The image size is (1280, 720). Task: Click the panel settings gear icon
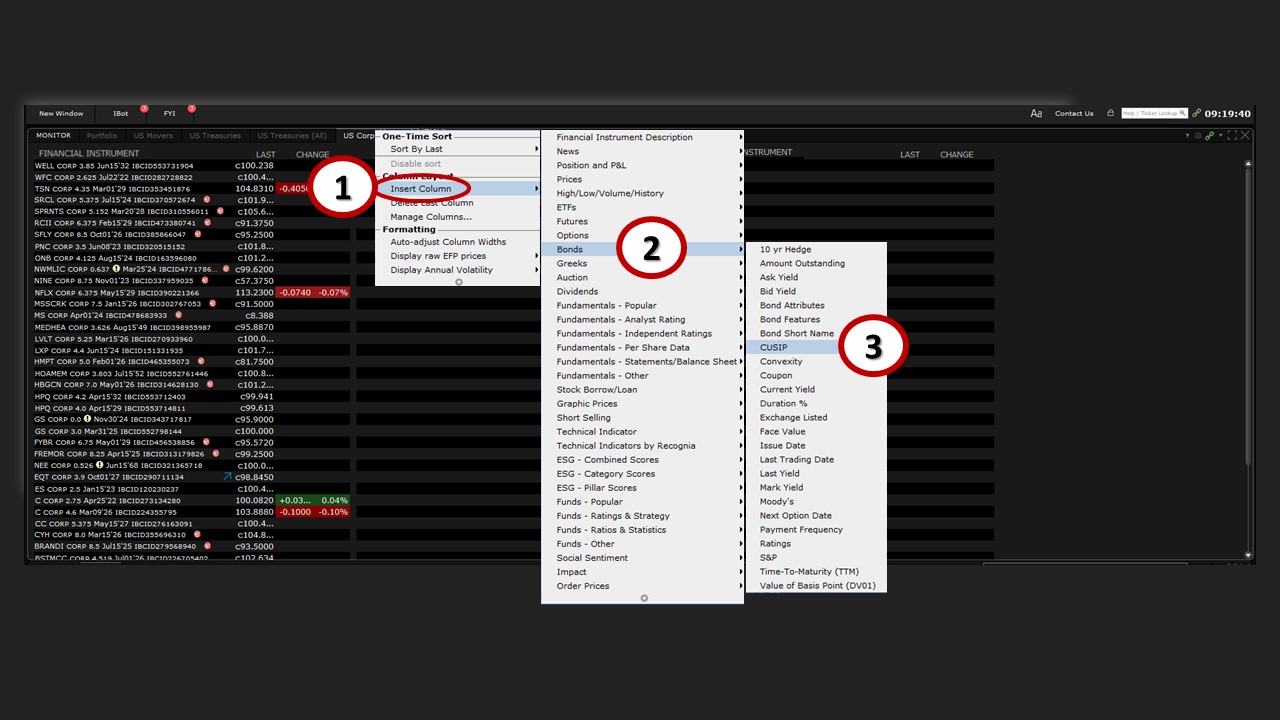click(1197, 136)
